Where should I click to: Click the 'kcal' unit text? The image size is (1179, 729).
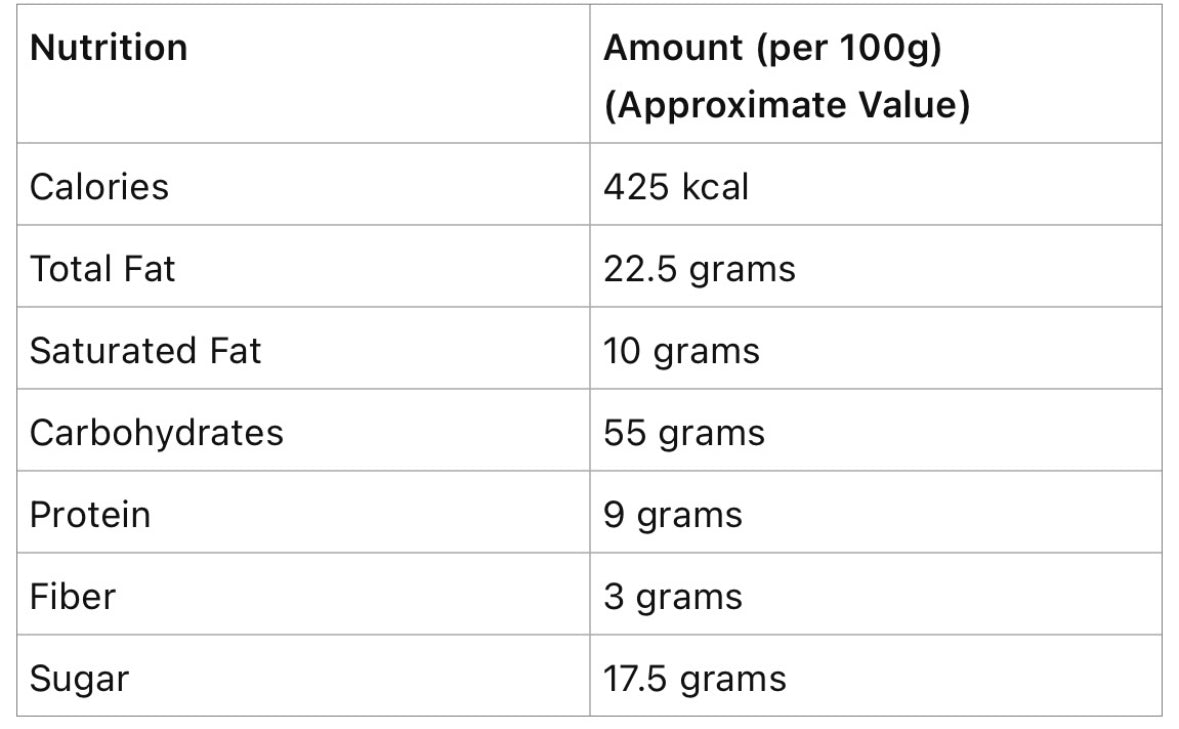pyautogui.click(x=715, y=187)
